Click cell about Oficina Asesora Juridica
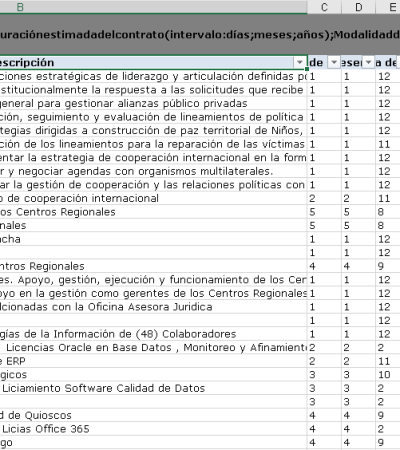 153,307
